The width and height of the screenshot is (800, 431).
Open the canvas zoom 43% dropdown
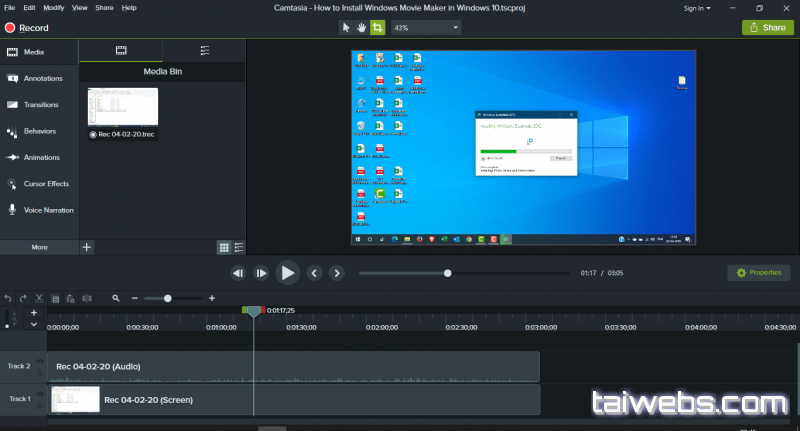[x=425, y=28]
